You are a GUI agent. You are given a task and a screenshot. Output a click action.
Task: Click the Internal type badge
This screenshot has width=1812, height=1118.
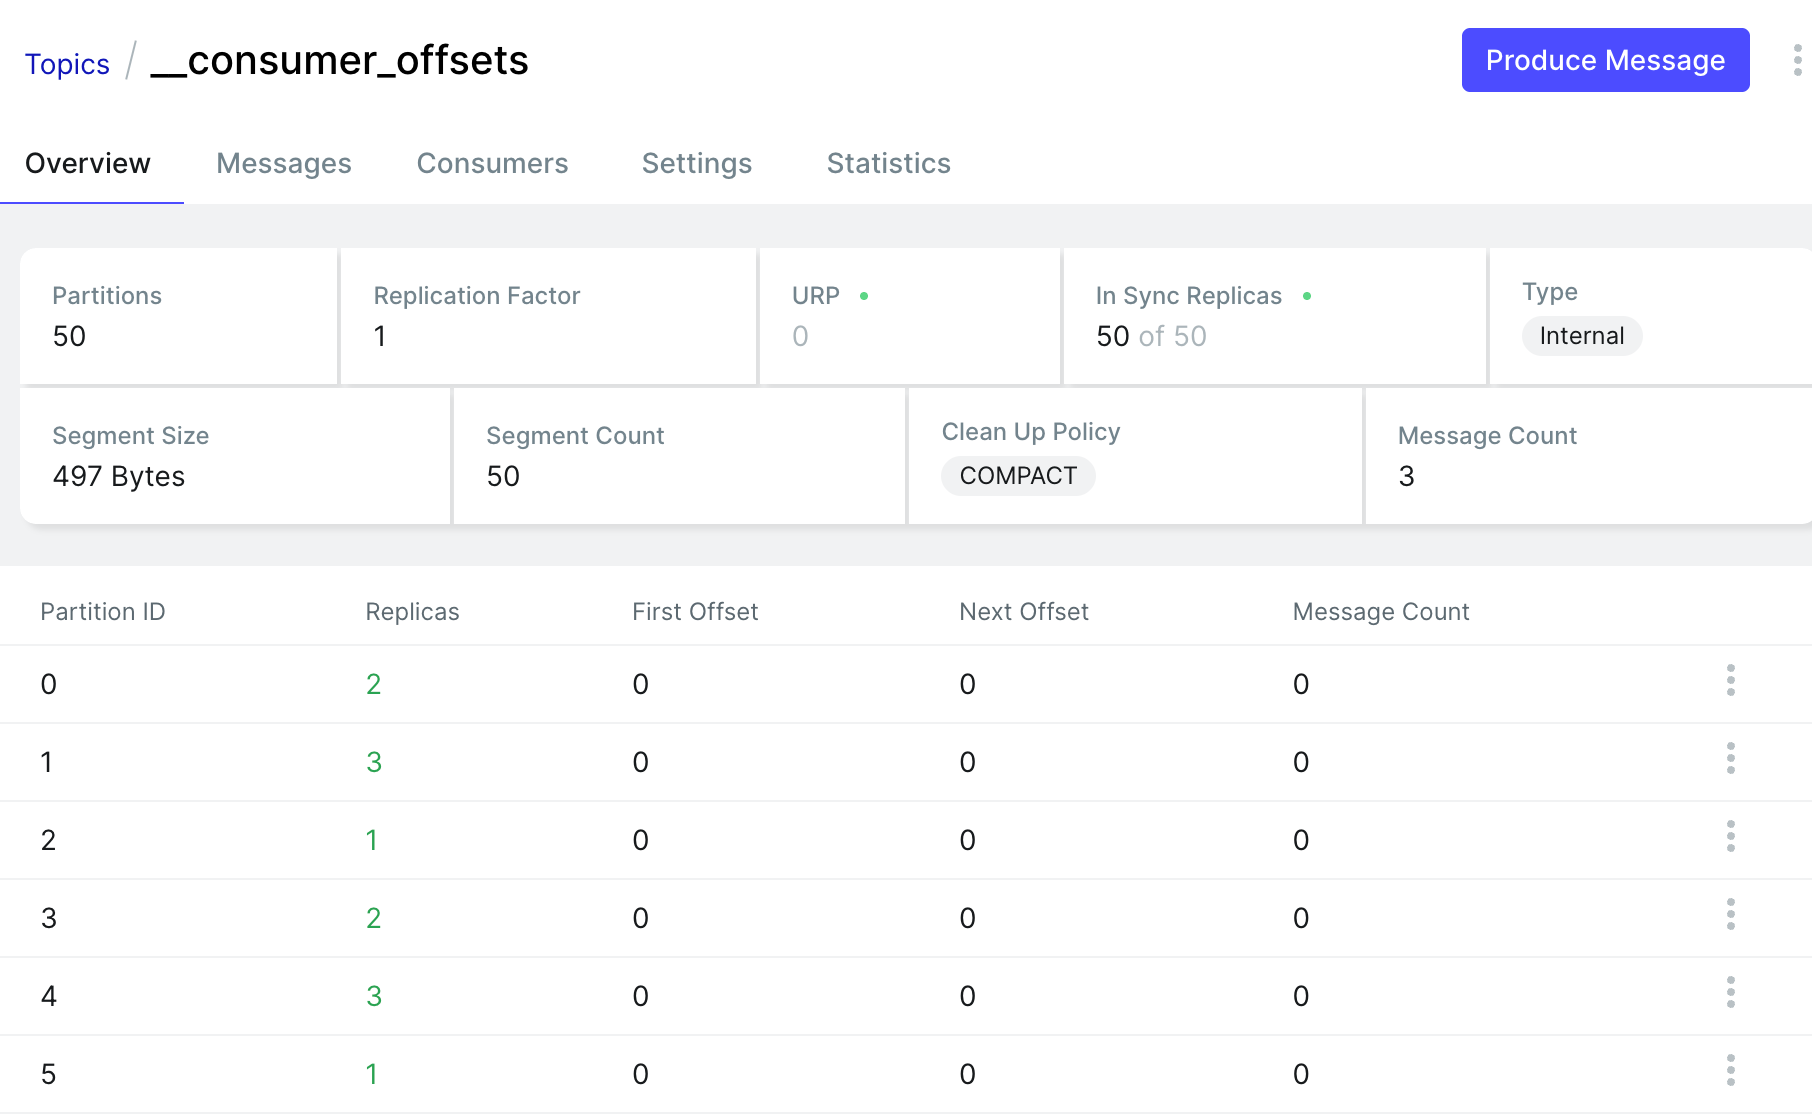click(1581, 336)
